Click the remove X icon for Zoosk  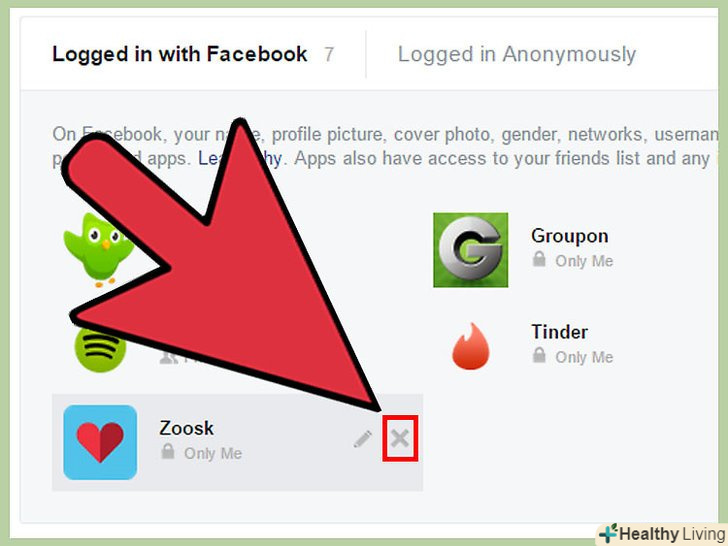[400, 438]
